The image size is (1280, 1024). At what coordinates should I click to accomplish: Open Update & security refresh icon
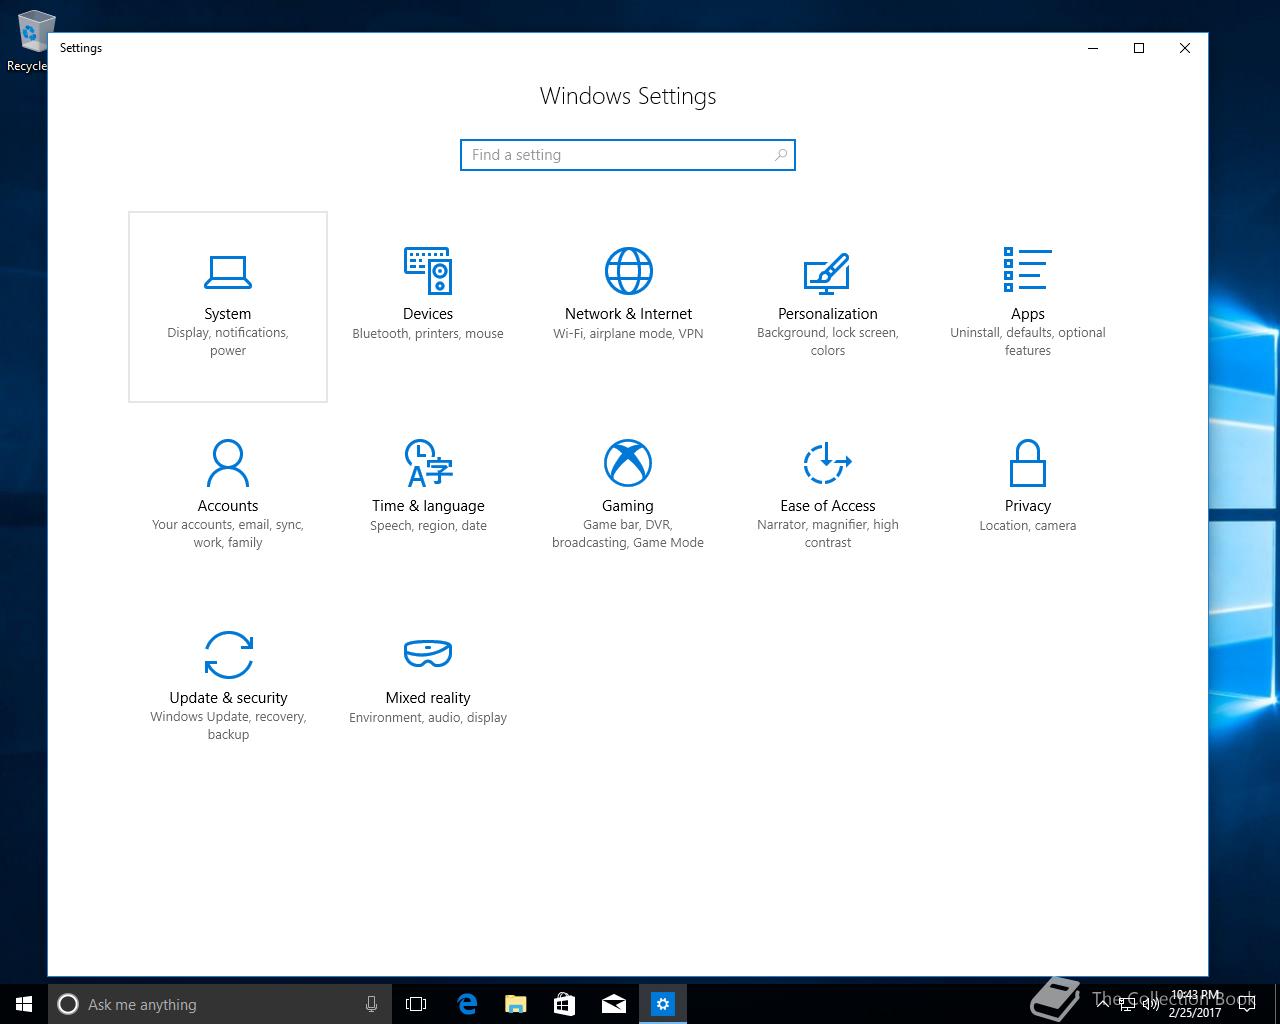tap(228, 655)
